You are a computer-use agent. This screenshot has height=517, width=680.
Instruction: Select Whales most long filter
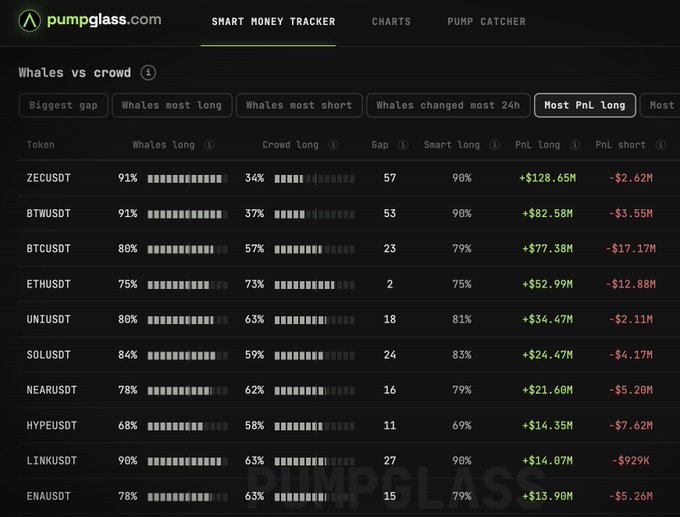172,105
